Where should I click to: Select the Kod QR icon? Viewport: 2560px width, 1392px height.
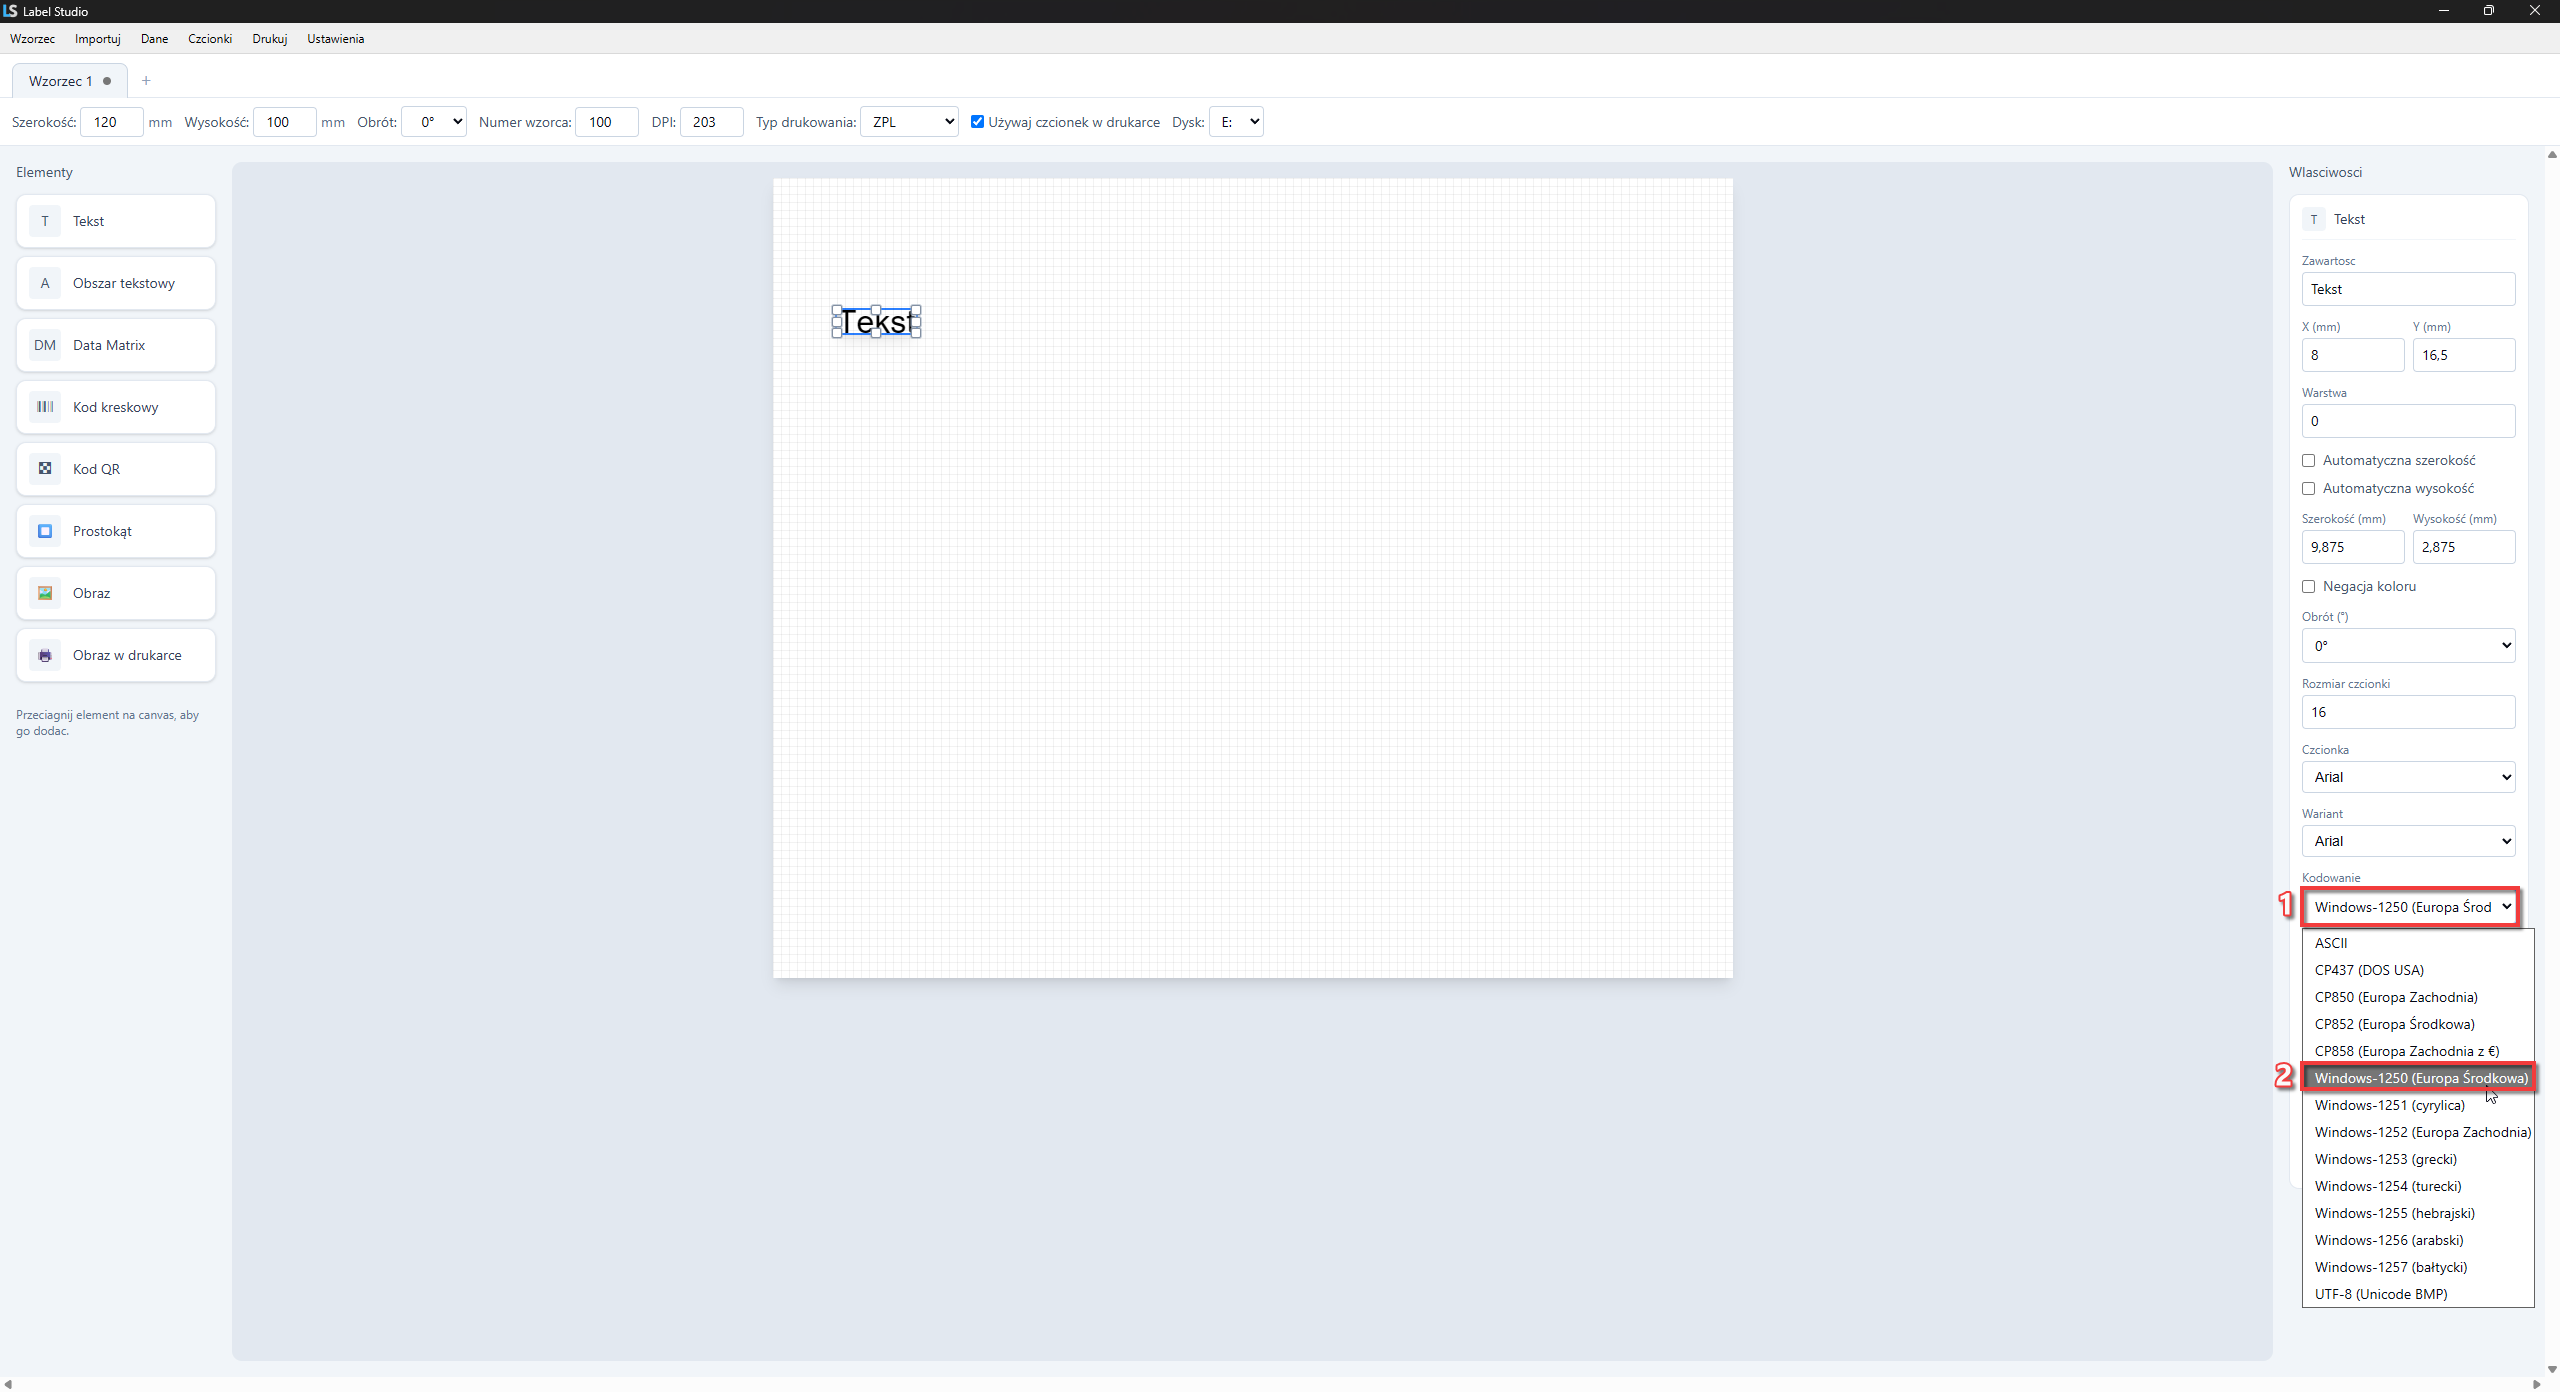click(45, 469)
